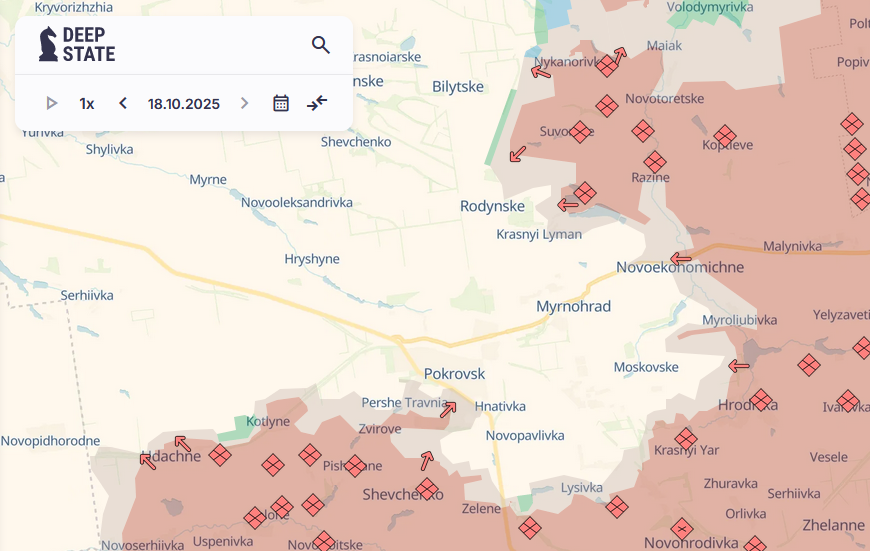Click the unit marker on Pishchane
This screenshot has width=870, height=551.
pyautogui.click(x=355, y=466)
